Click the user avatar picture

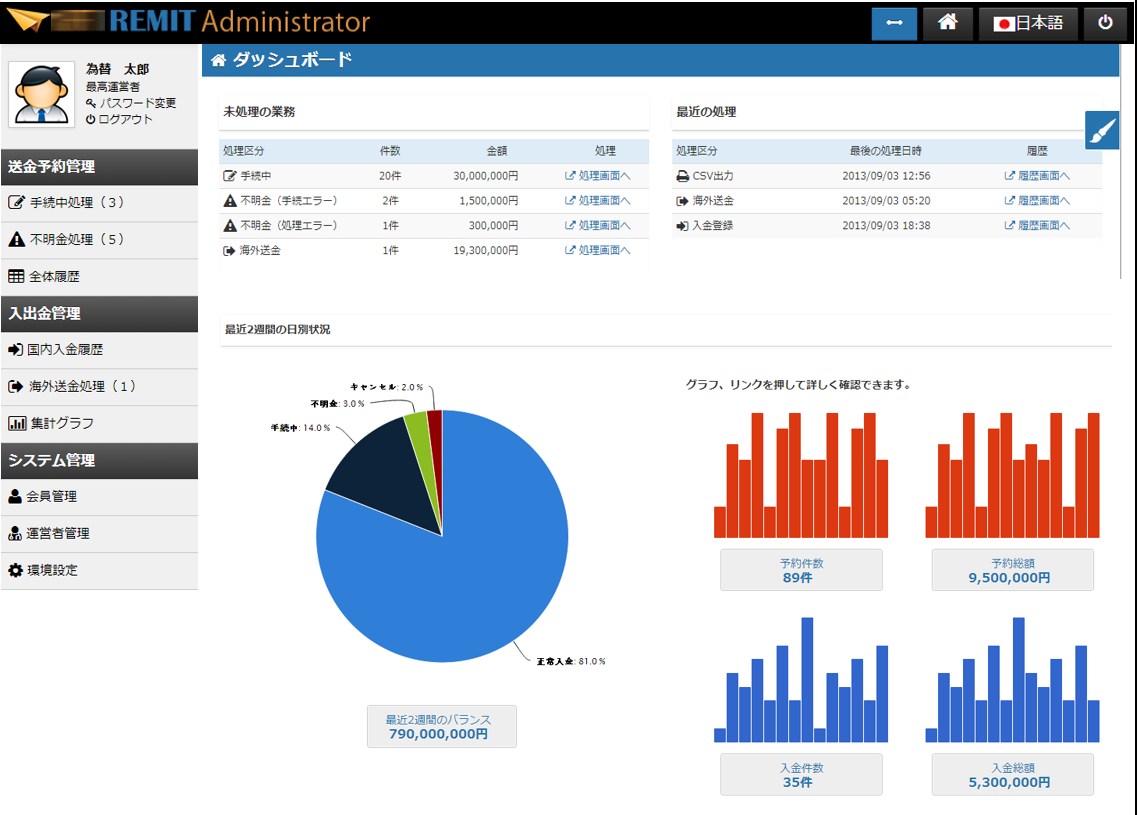click(x=41, y=94)
